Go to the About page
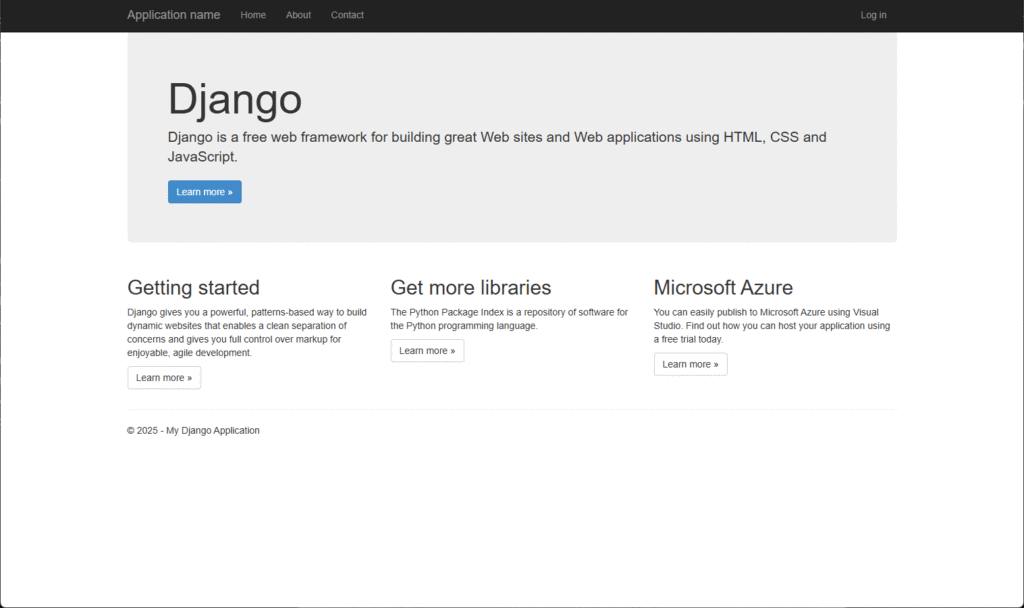1024x608 pixels. (298, 15)
